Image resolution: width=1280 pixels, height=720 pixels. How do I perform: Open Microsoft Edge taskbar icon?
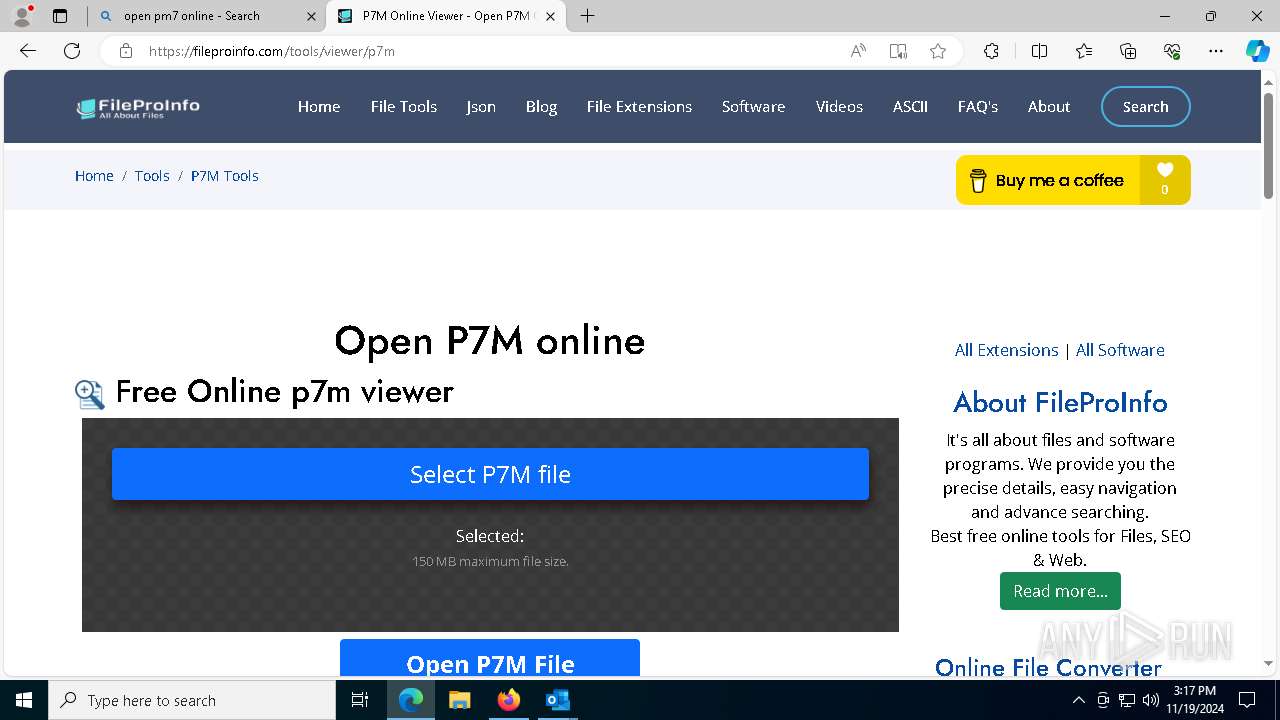point(411,700)
